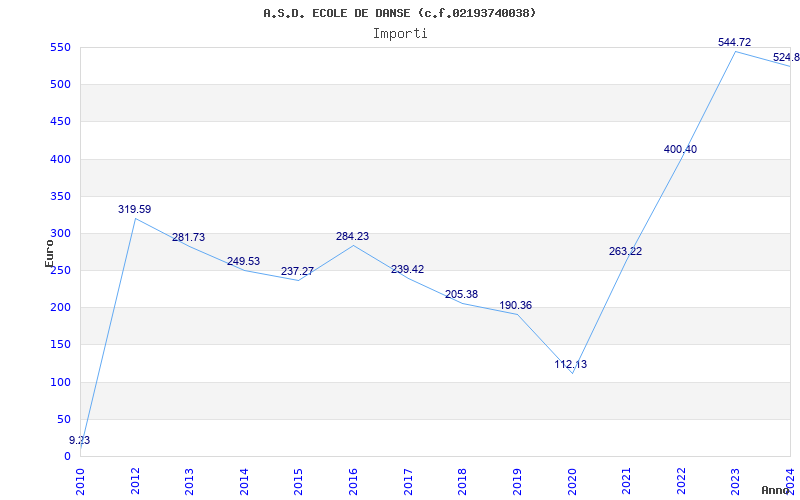The height and width of the screenshot is (500, 800).
Task: Click the 500 value on the Euro axis
Action: pyautogui.click(x=60, y=85)
